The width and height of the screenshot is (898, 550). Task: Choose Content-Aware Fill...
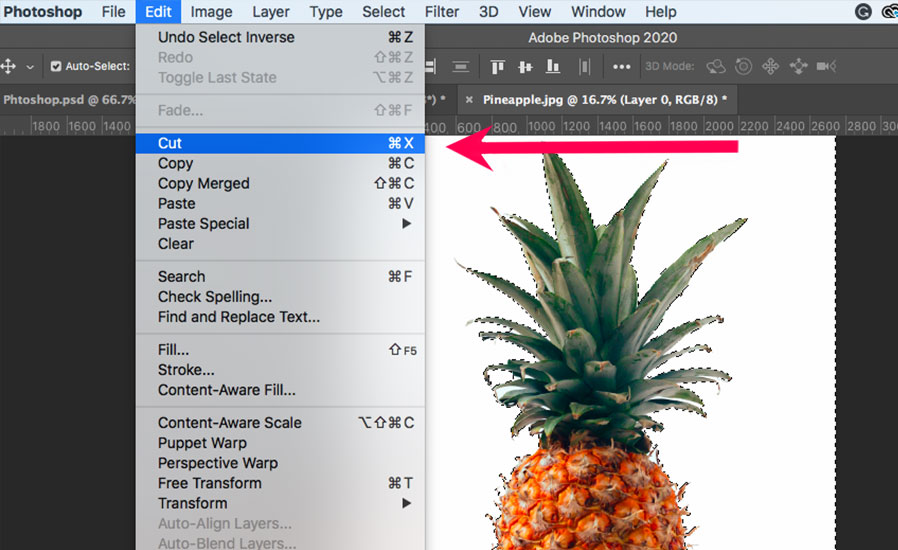click(281, 390)
